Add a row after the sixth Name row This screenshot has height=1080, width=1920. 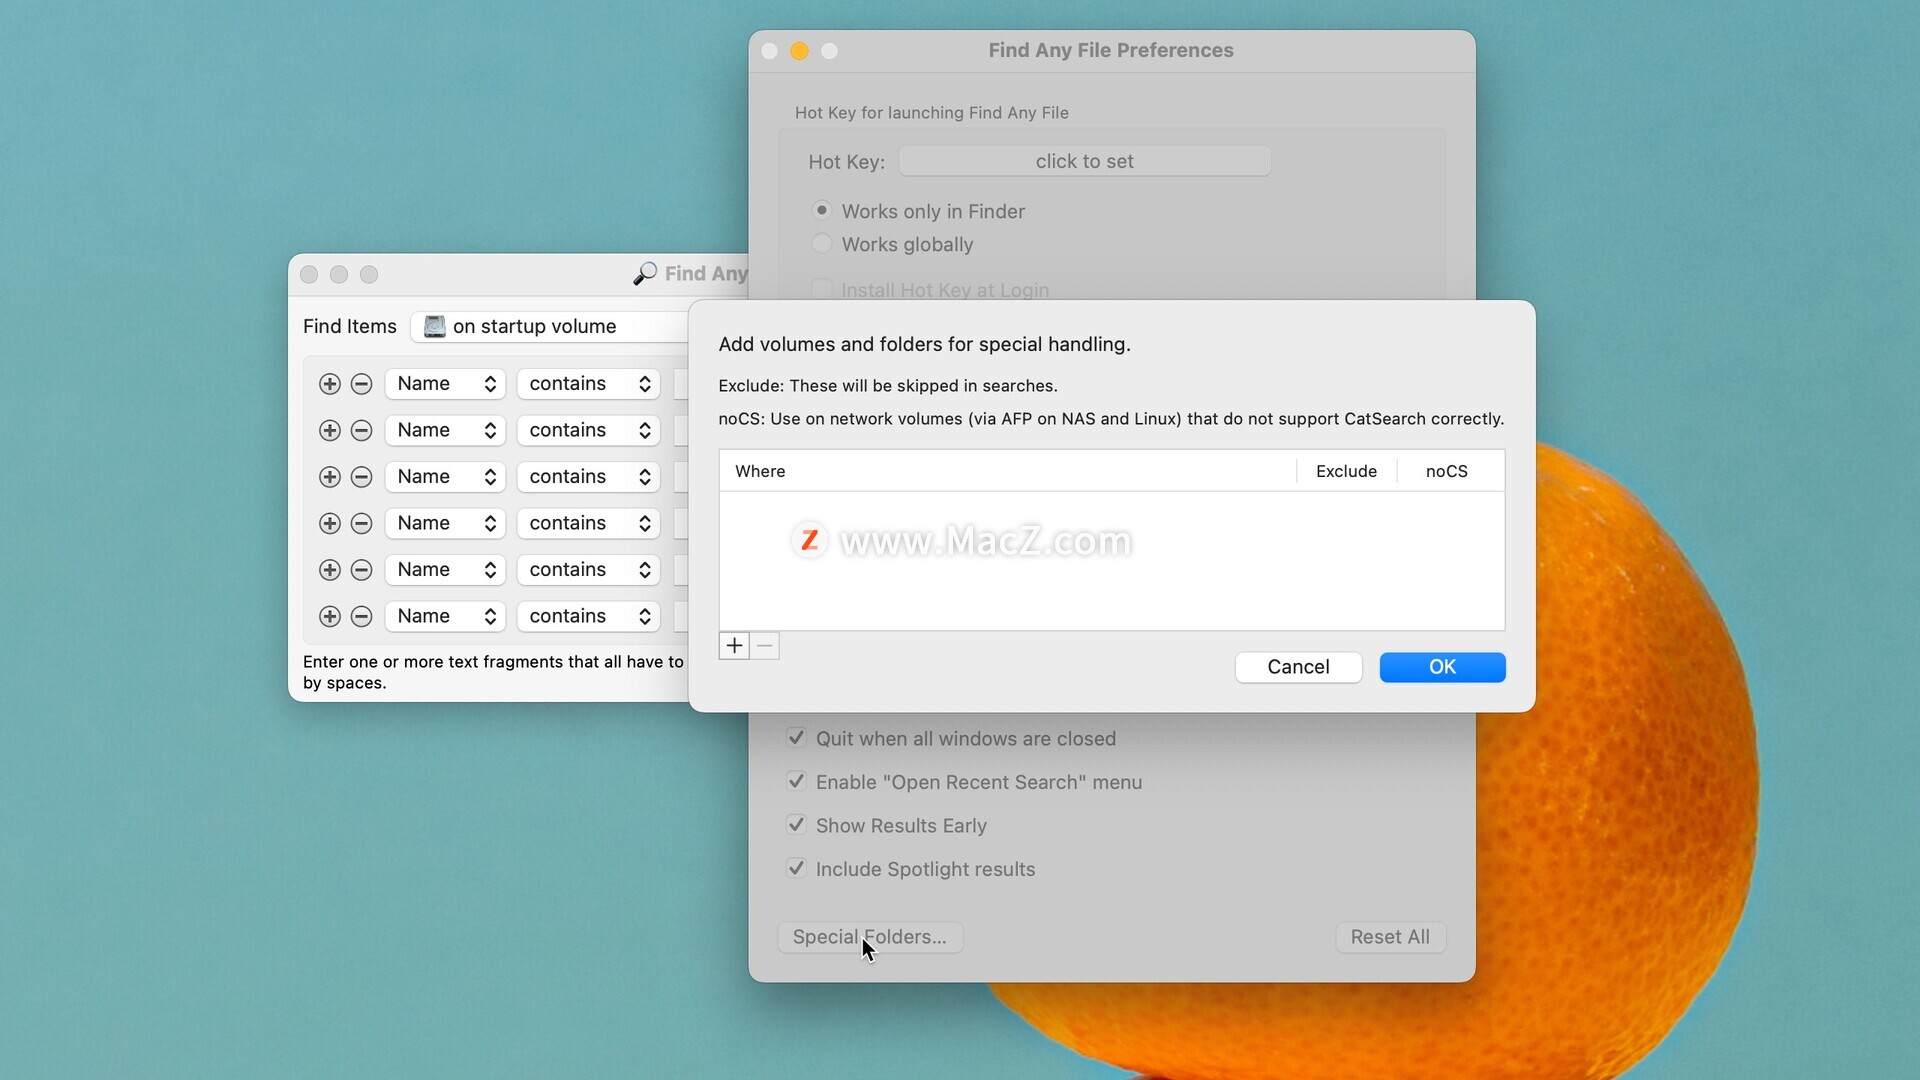point(330,616)
